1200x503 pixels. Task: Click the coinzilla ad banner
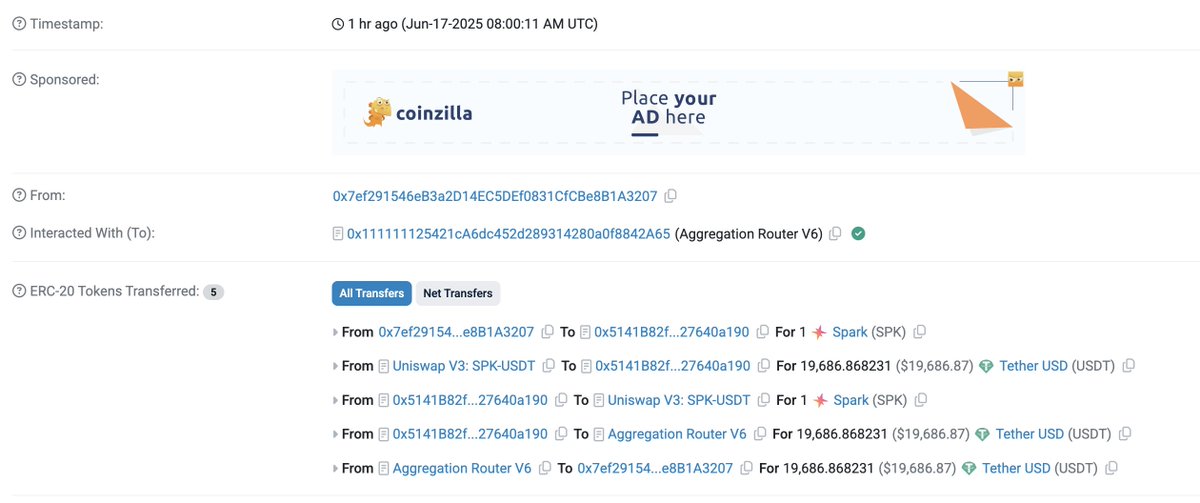coord(679,111)
